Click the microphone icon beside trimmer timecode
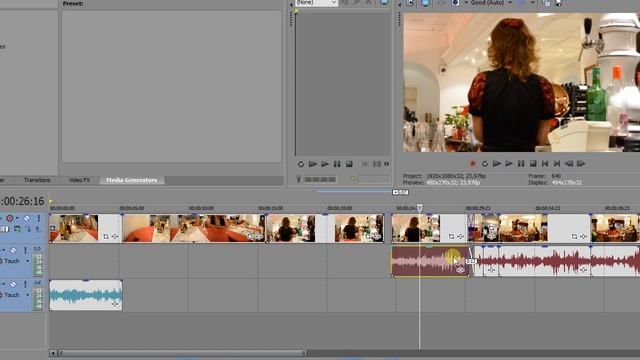 pyautogui.click(x=298, y=179)
